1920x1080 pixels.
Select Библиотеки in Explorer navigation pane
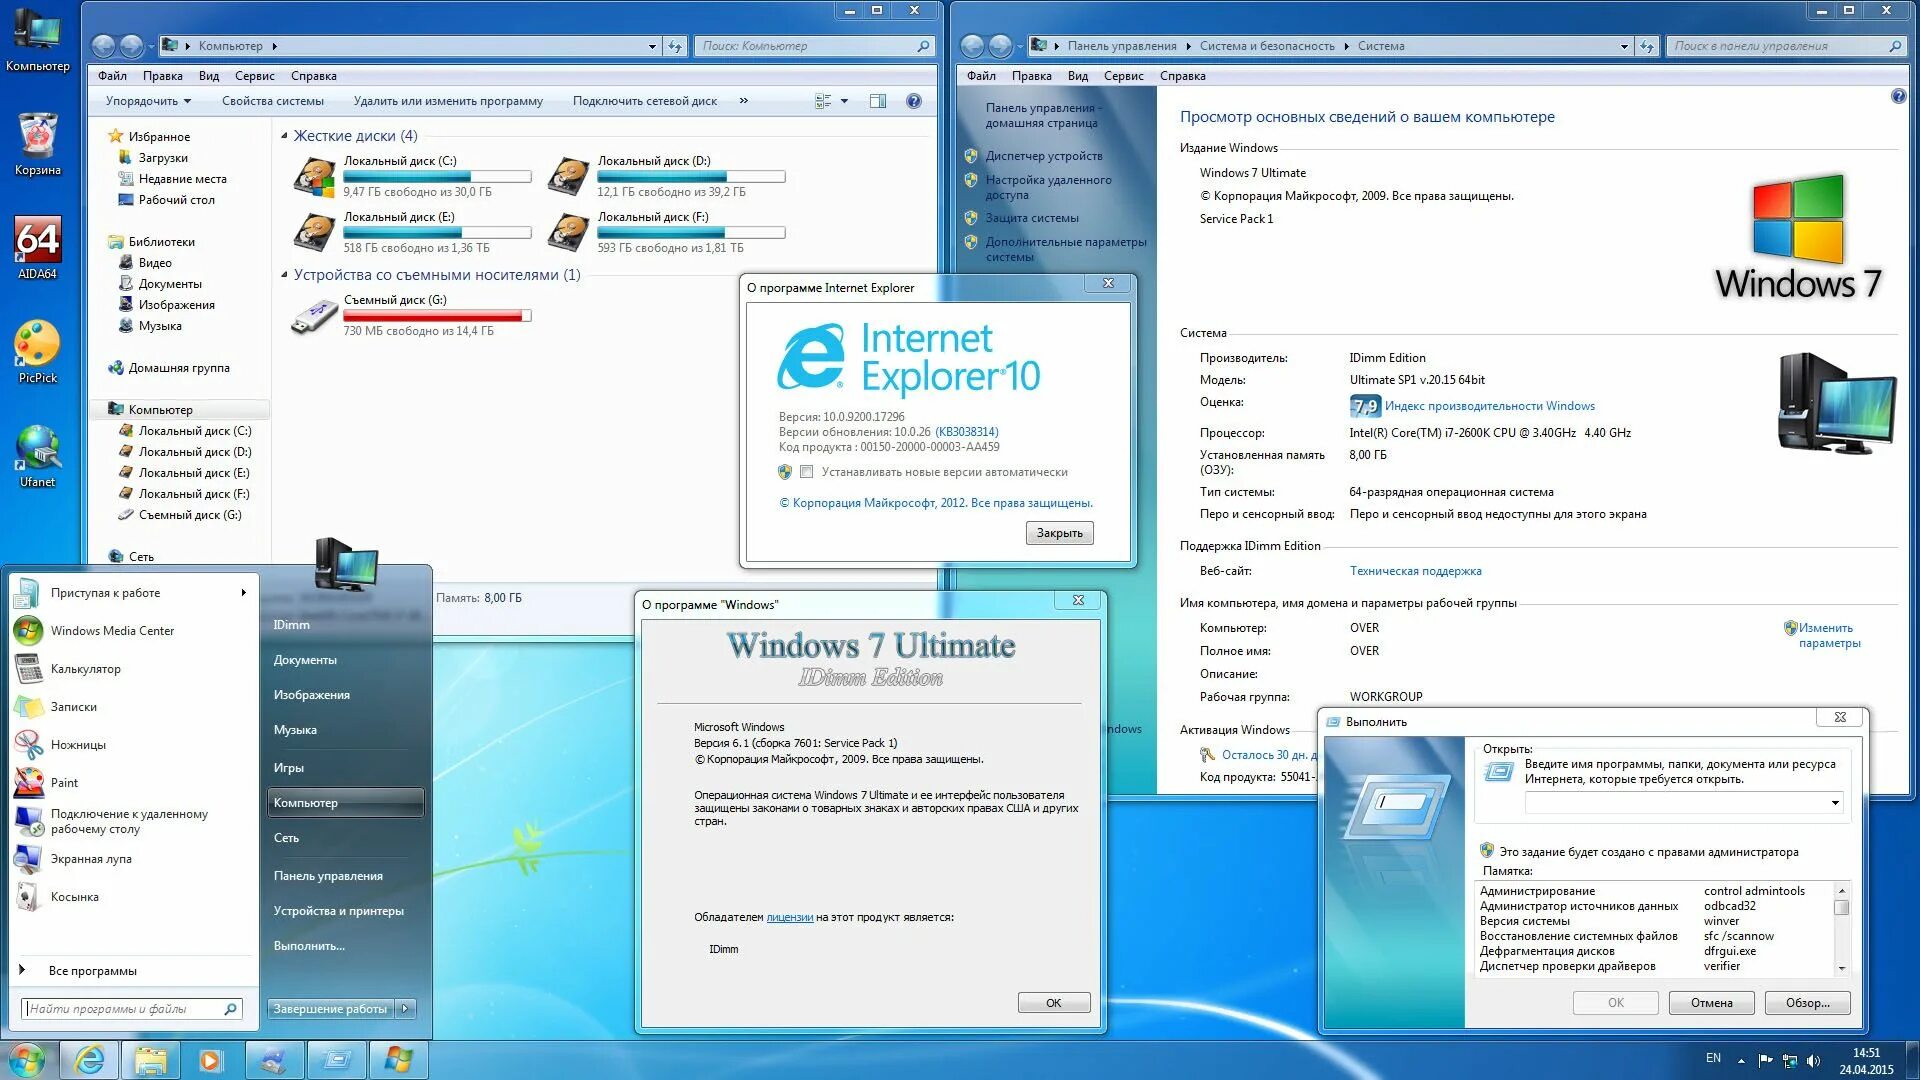tap(161, 242)
